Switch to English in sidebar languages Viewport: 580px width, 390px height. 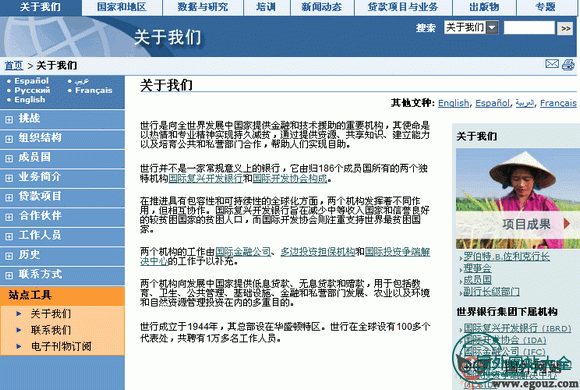coord(30,100)
